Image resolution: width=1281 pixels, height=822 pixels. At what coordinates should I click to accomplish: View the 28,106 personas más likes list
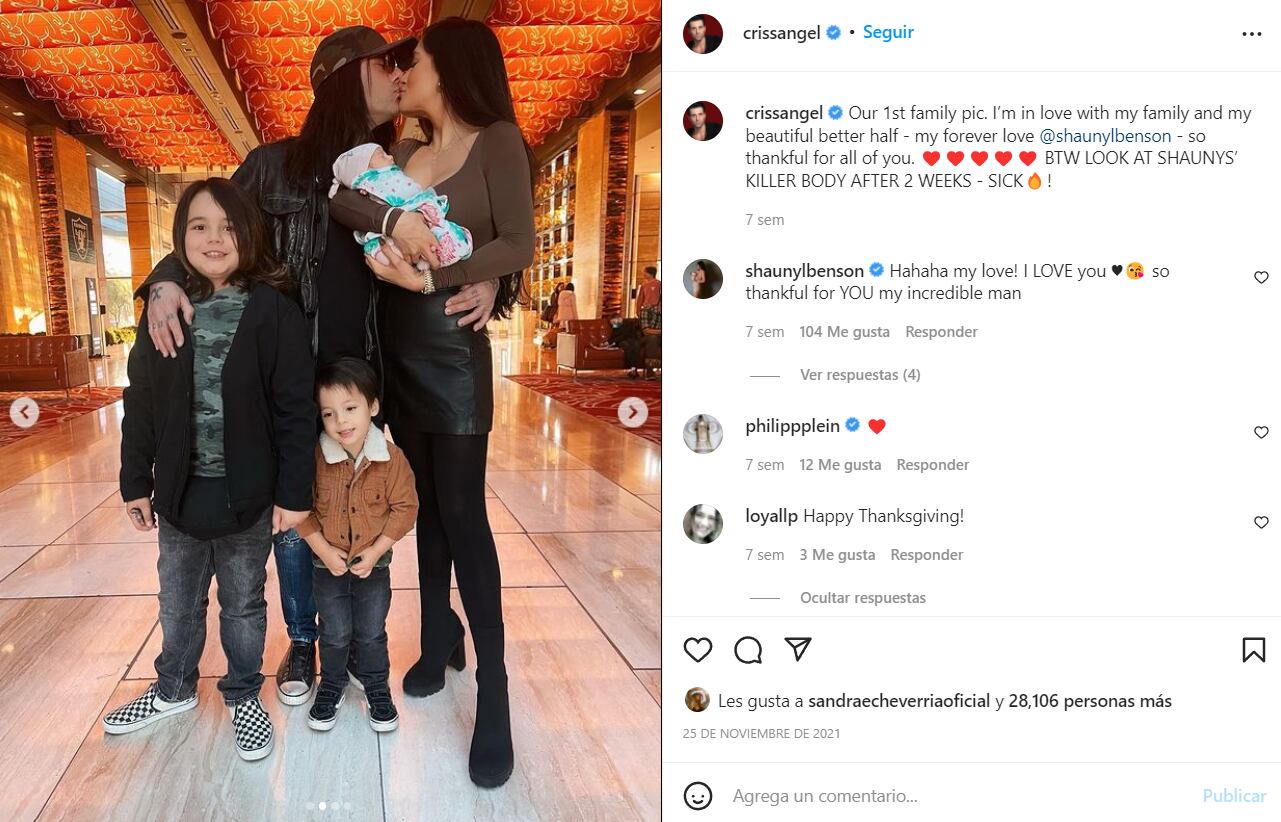point(1090,701)
